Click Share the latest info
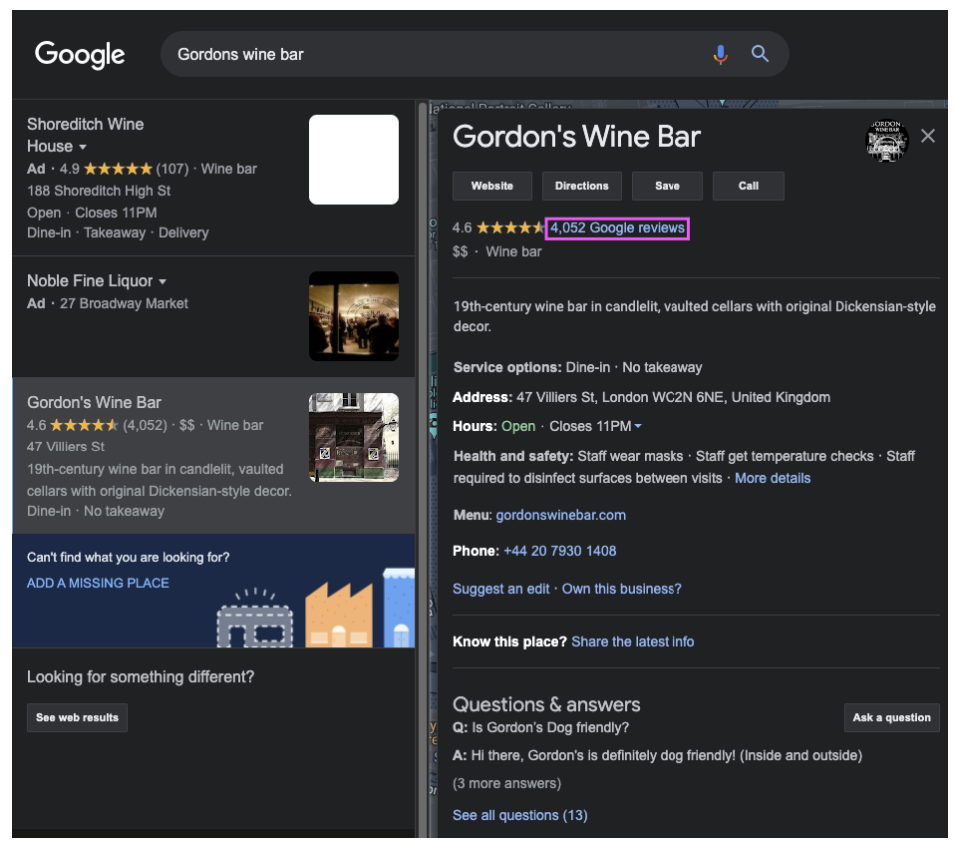Viewport: 958px width, 844px height. tap(632, 642)
